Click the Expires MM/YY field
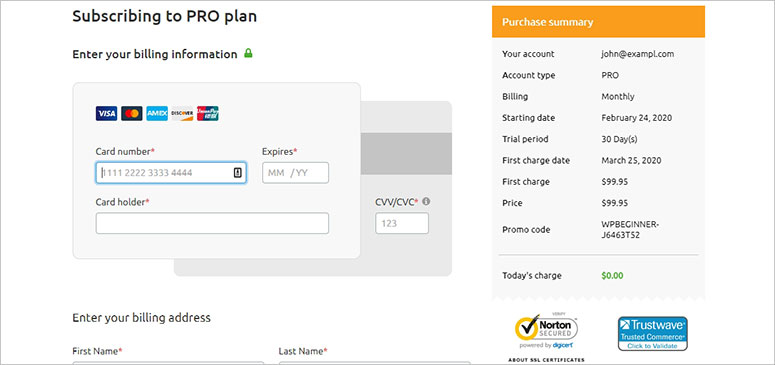Screen dimensions: 775x365 [x=295, y=173]
